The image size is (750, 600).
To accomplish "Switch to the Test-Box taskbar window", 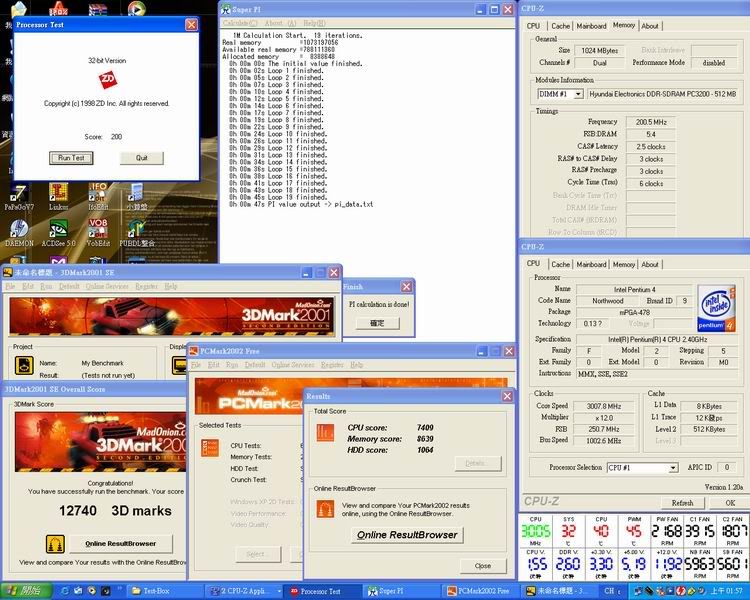I will pos(165,591).
